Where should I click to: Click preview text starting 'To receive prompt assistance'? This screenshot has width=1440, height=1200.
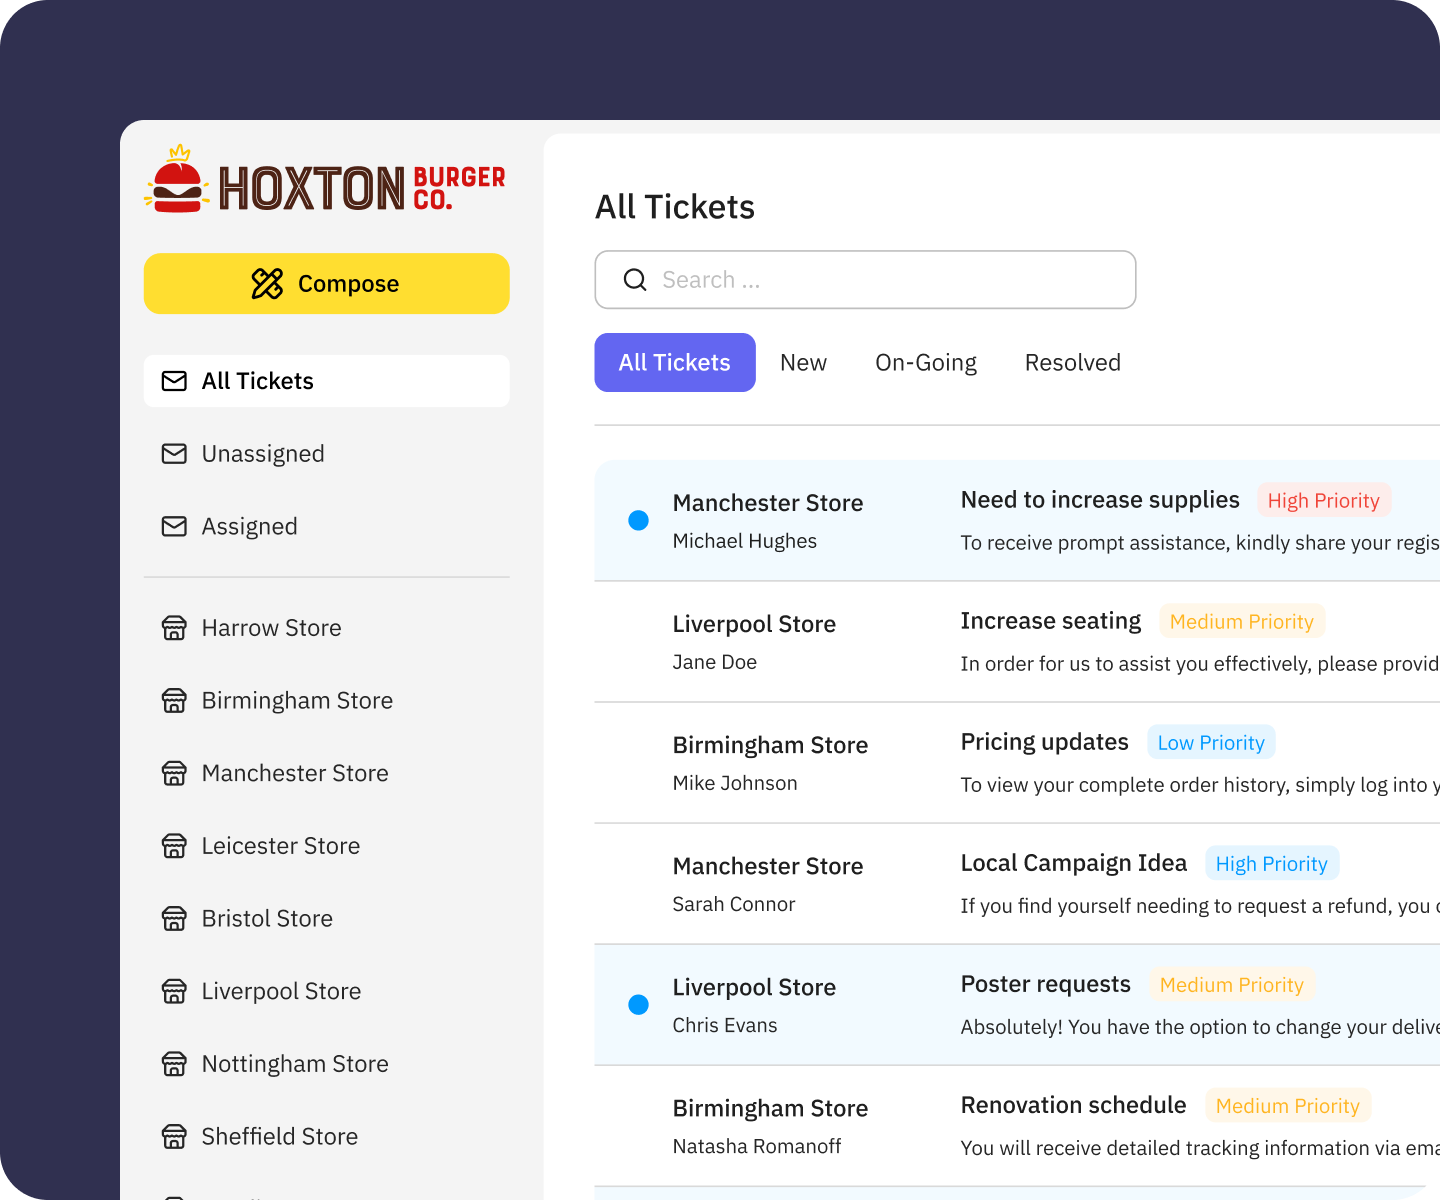coord(1200,543)
